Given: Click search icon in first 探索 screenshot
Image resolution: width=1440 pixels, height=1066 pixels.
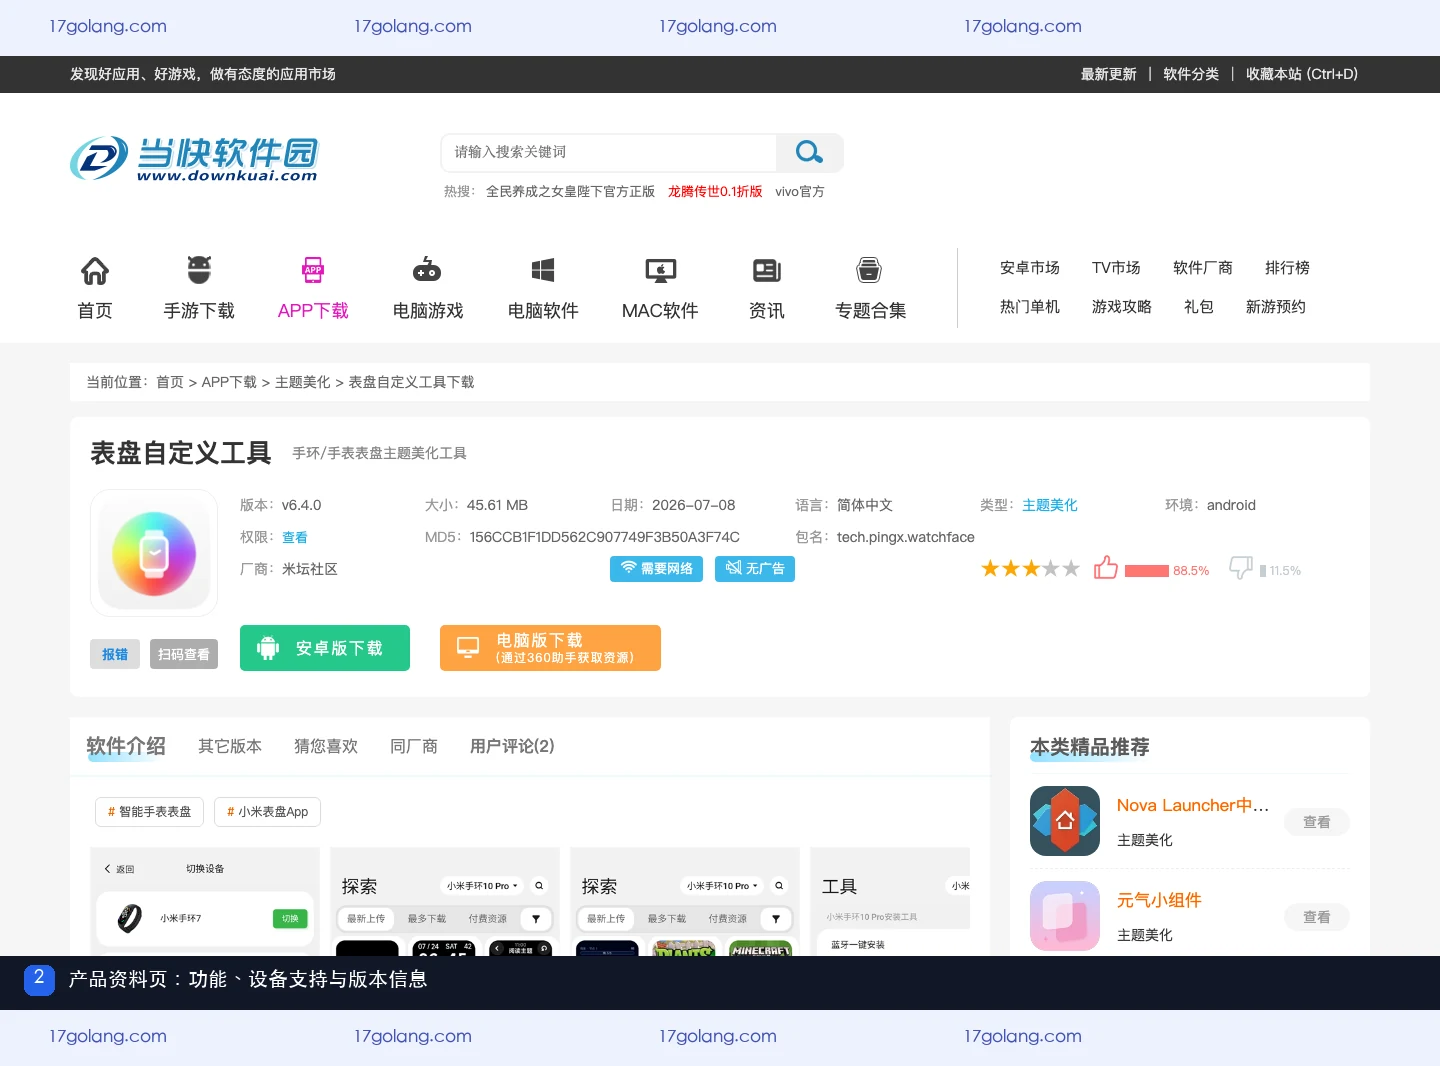Looking at the screenshot, I should tap(539, 886).
